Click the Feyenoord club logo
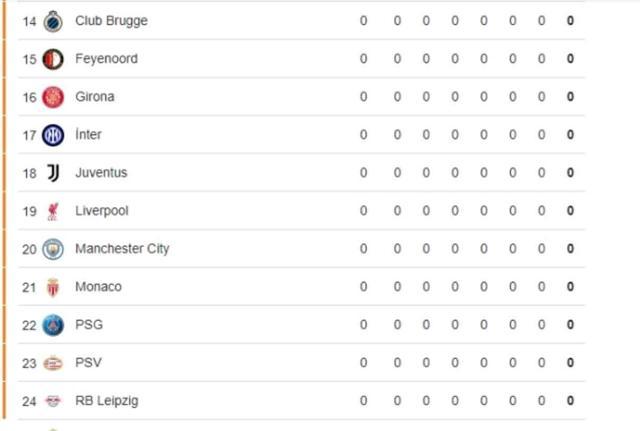The width and height of the screenshot is (640, 431). [53, 59]
